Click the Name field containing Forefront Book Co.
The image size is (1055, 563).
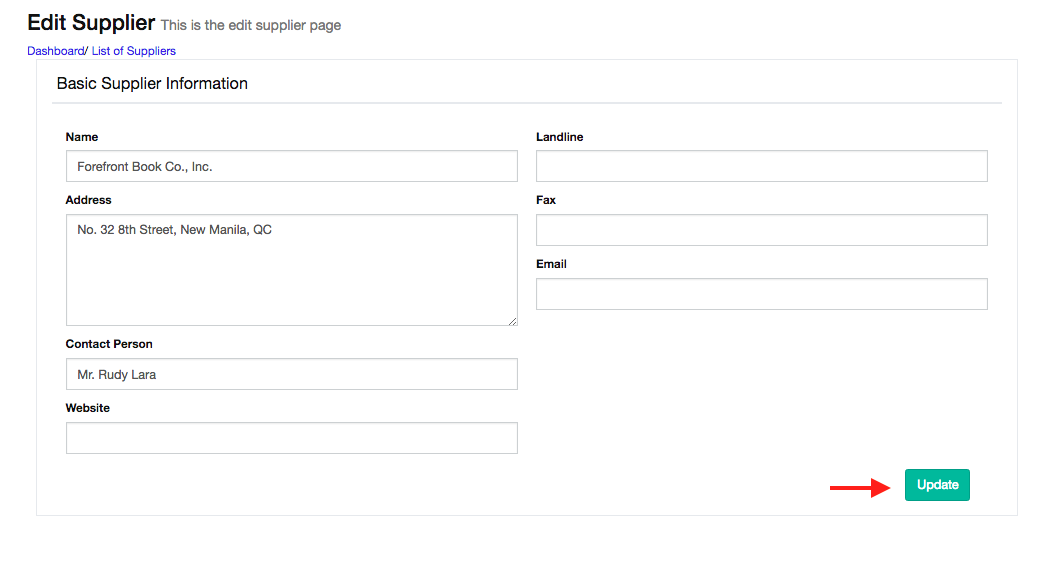[x=291, y=166]
